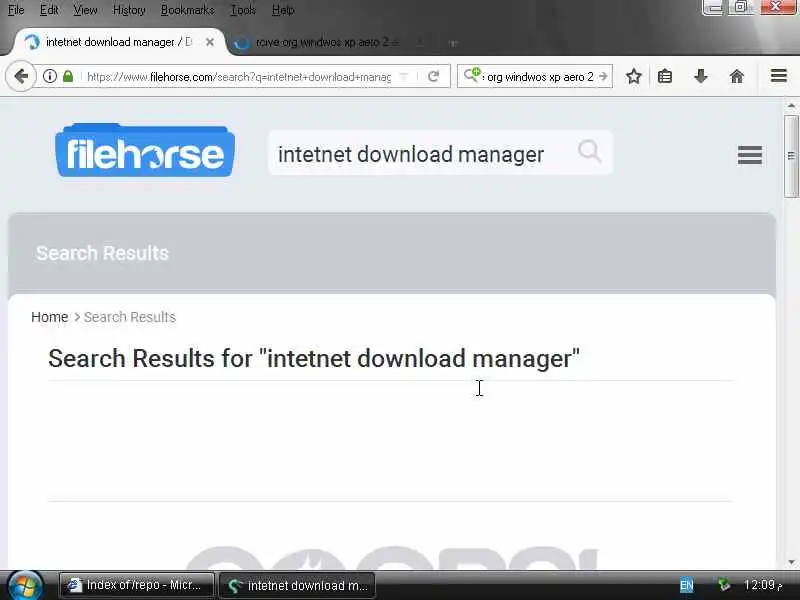Screen dimensions: 800x600
Task: Switch to Index of /repo taskbar window
Action: [x=136, y=585]
